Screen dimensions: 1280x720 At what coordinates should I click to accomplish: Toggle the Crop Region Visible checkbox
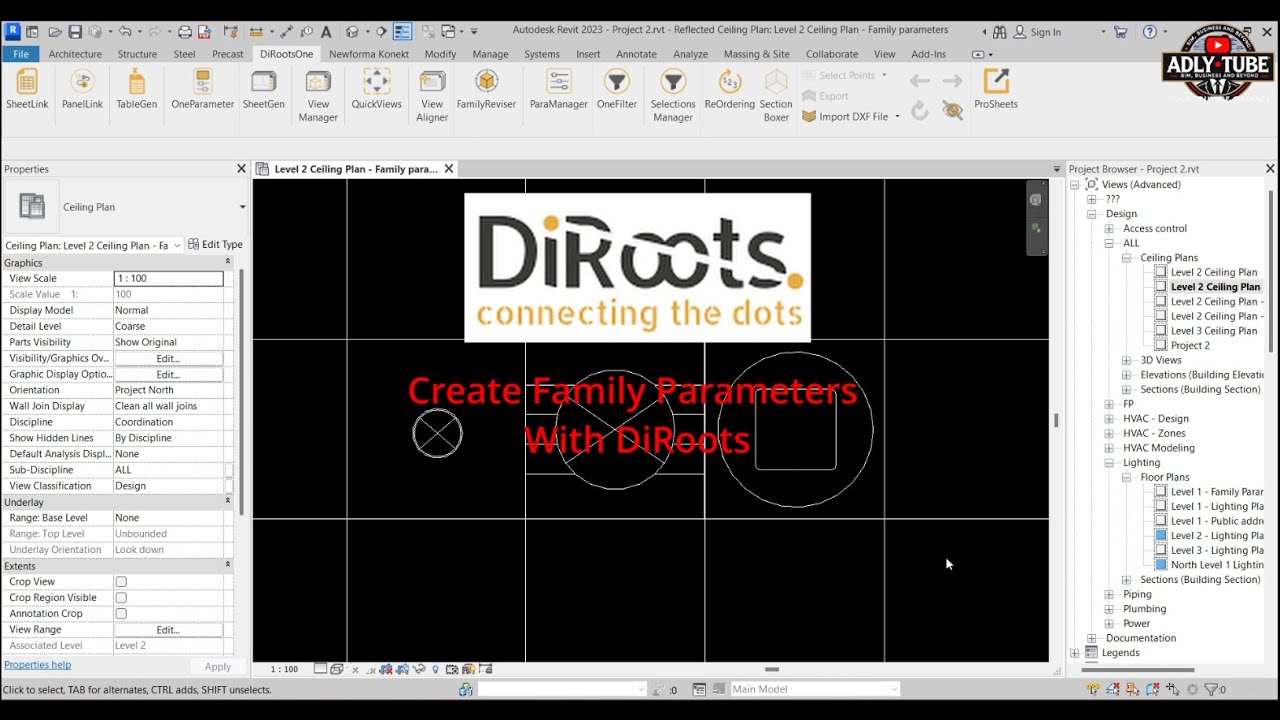pyautogui.click(x=121, y=598)
